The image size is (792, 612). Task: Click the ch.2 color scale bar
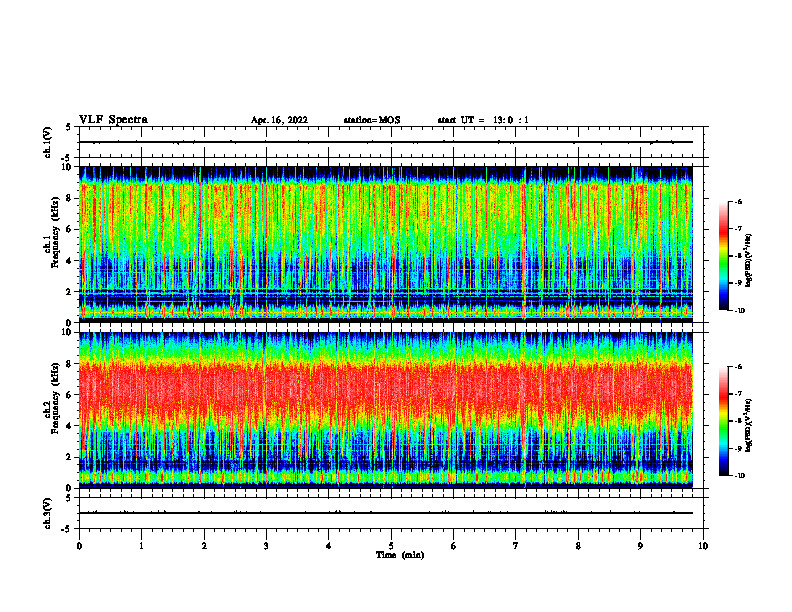point(724,421)
